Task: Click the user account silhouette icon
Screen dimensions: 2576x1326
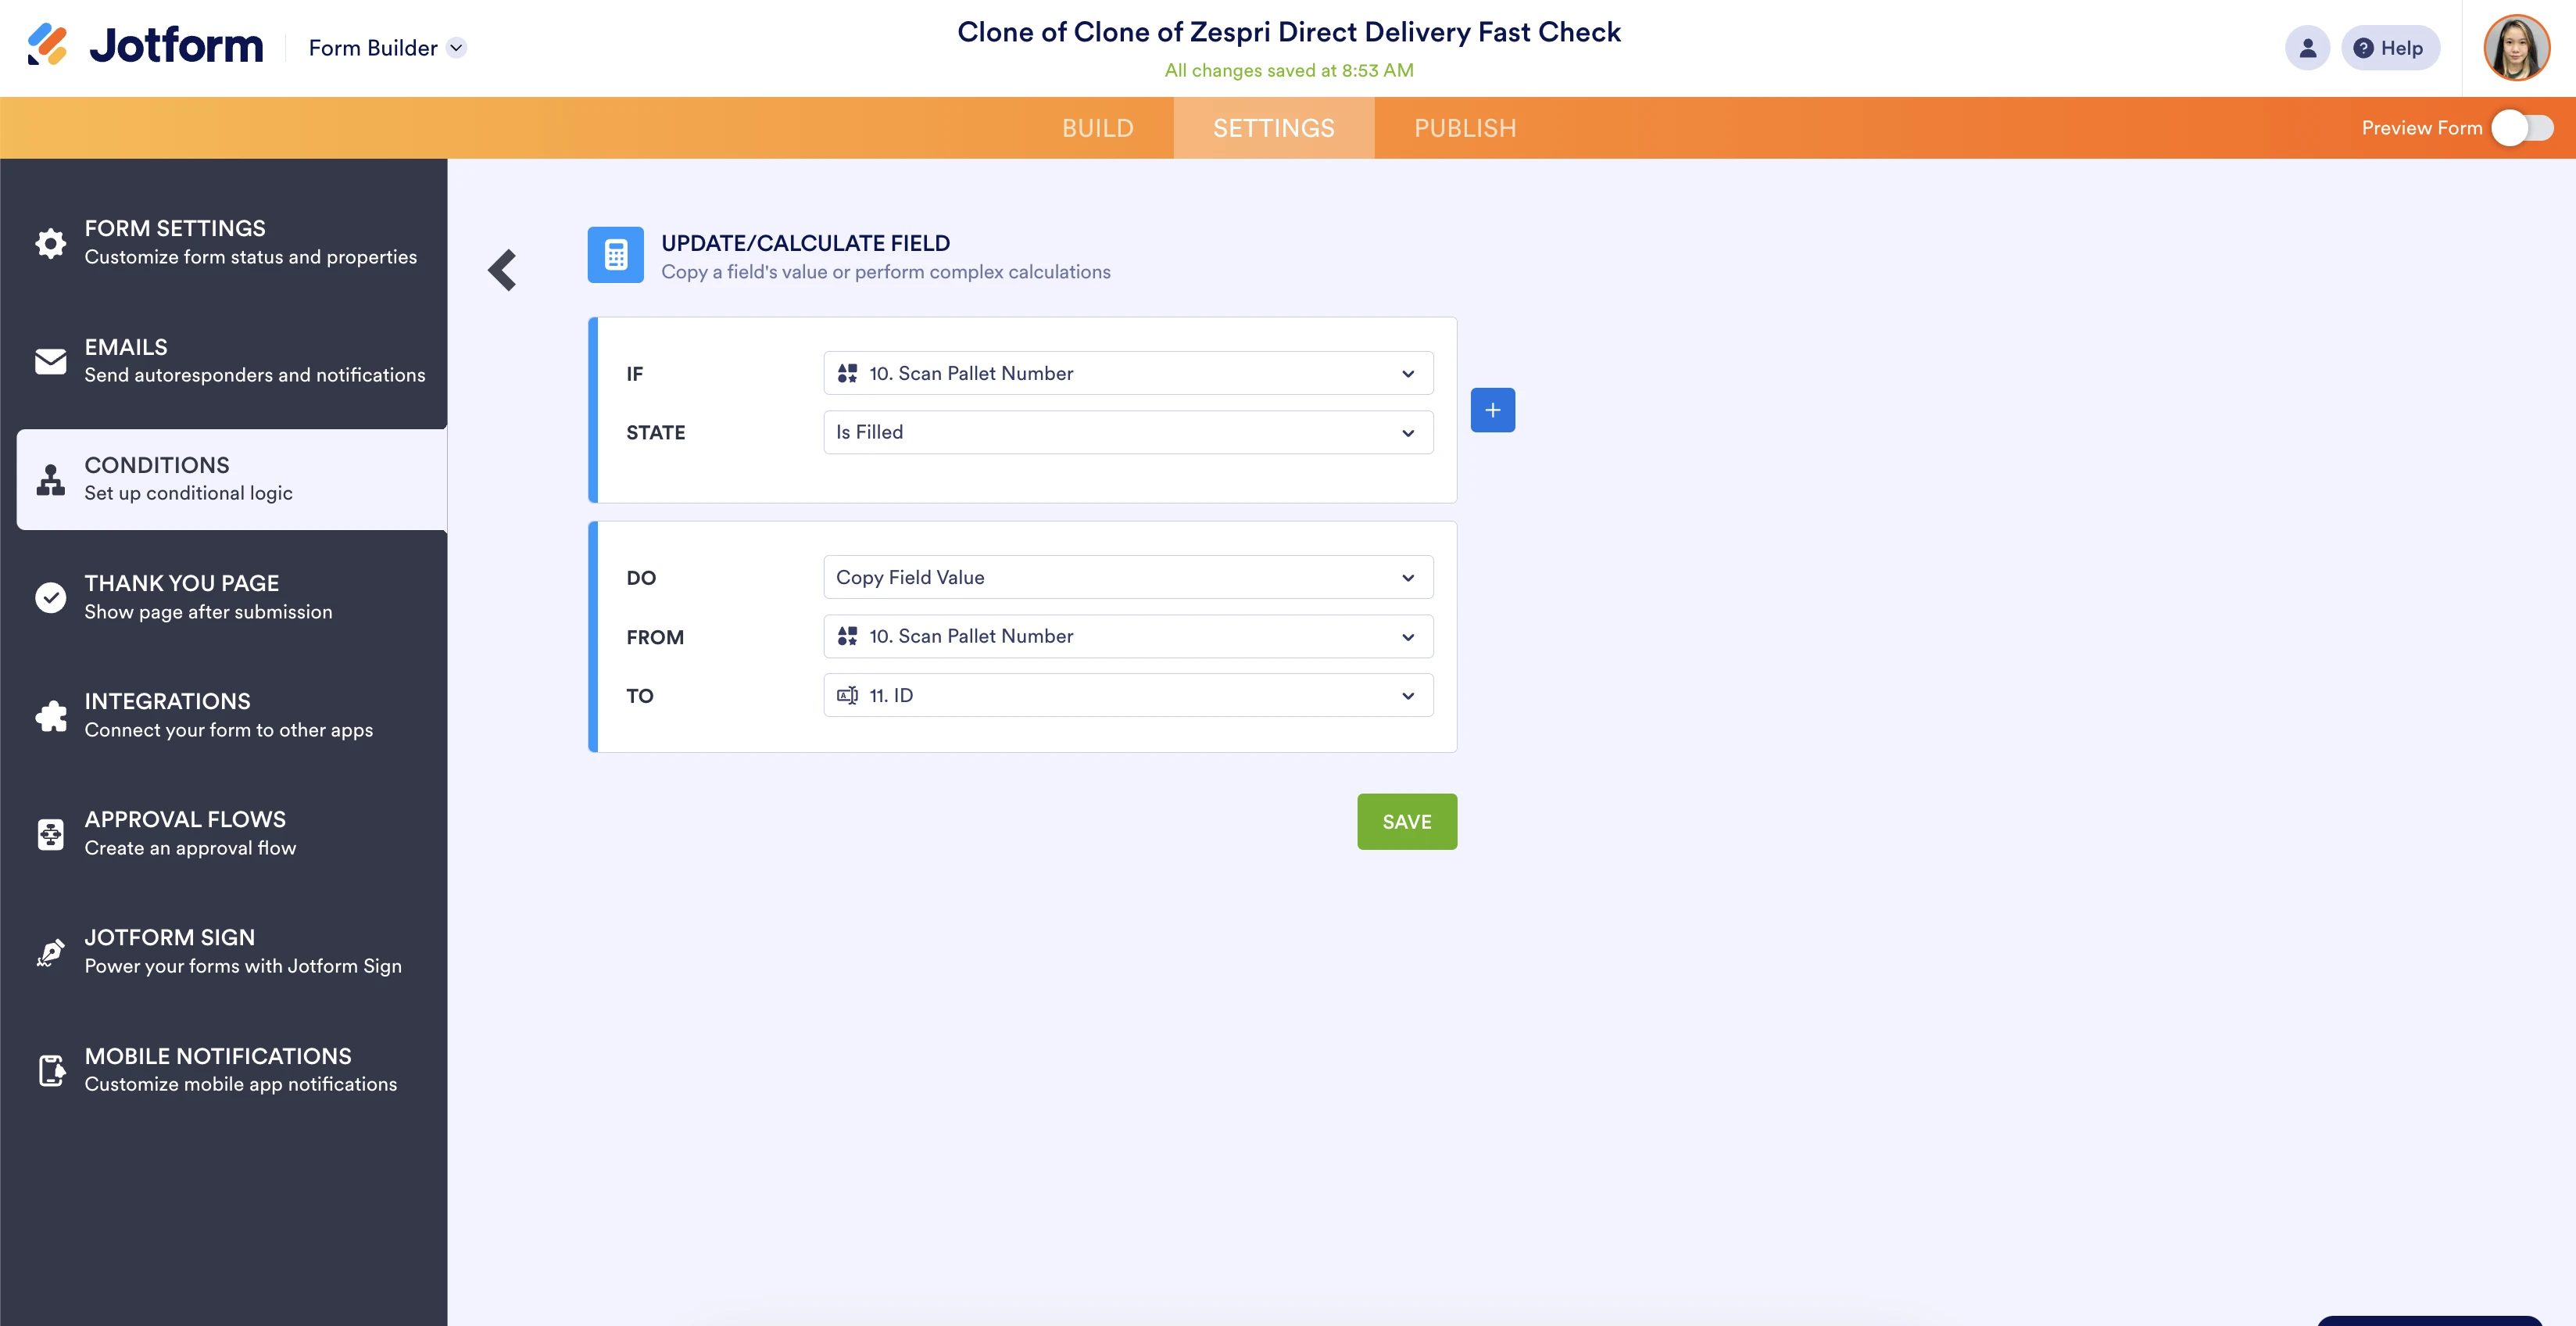Action: pos(2307,48)
